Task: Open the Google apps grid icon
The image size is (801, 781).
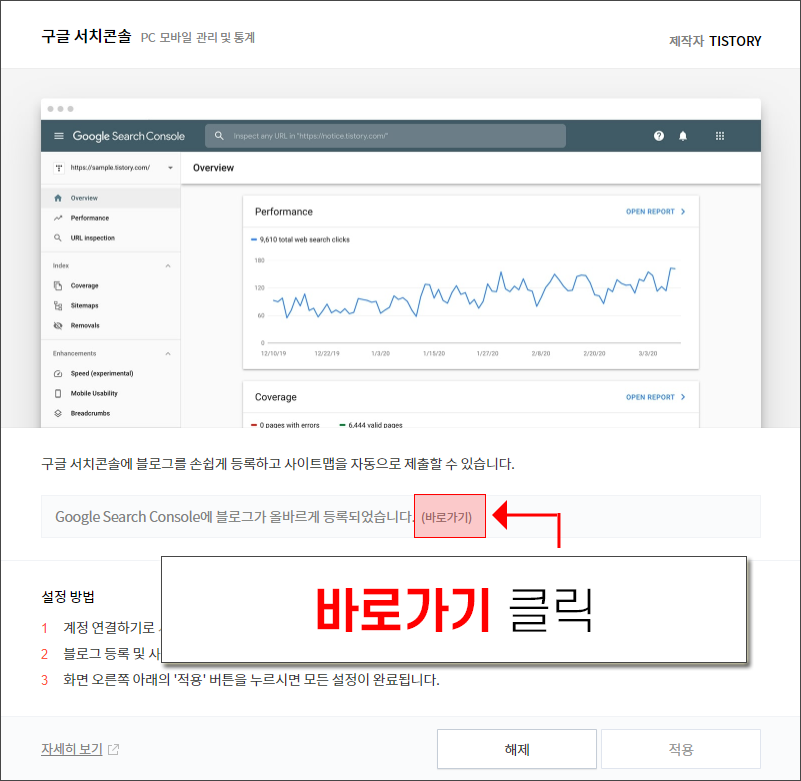Action: click(719, 136)
